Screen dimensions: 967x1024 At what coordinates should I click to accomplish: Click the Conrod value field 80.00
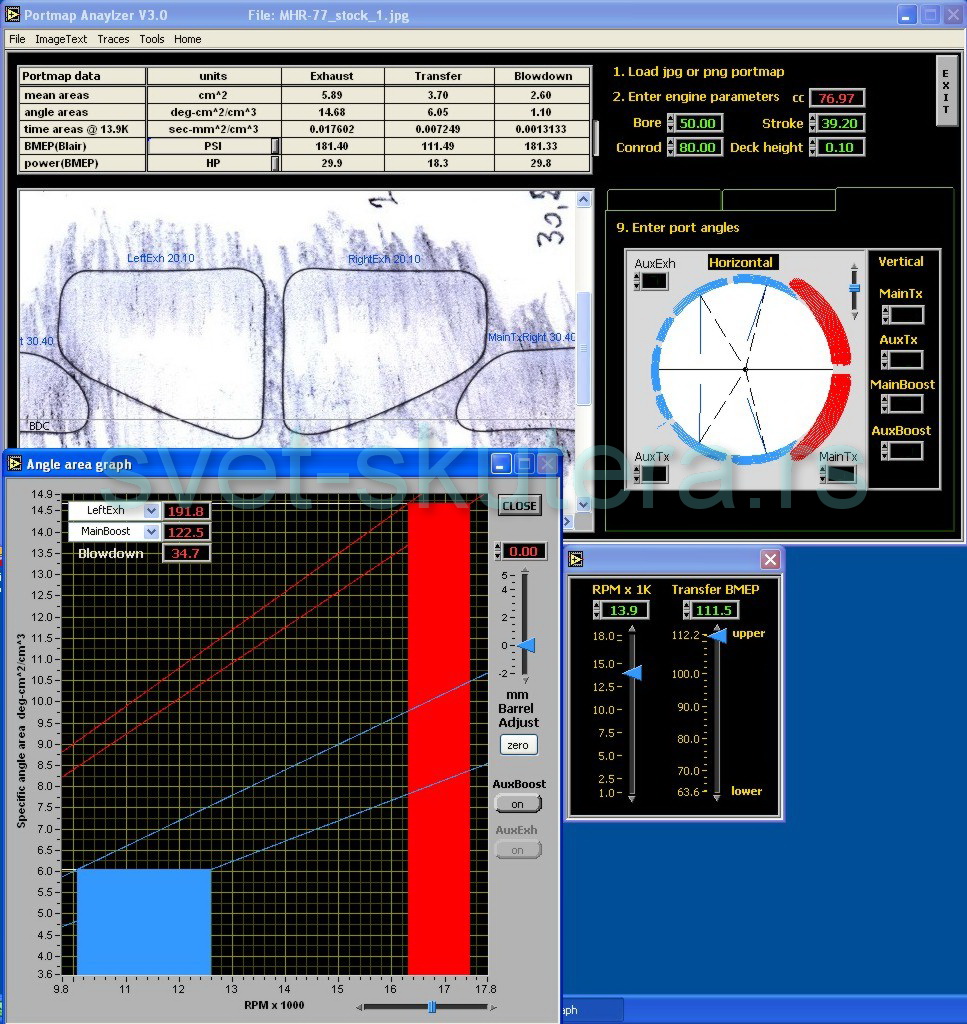pos(697,148)
